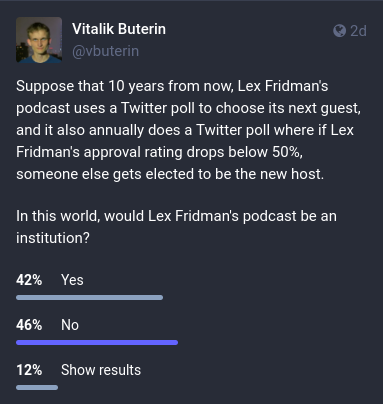
Task: Click the 46% vote percentage
Action: [29, 325]
